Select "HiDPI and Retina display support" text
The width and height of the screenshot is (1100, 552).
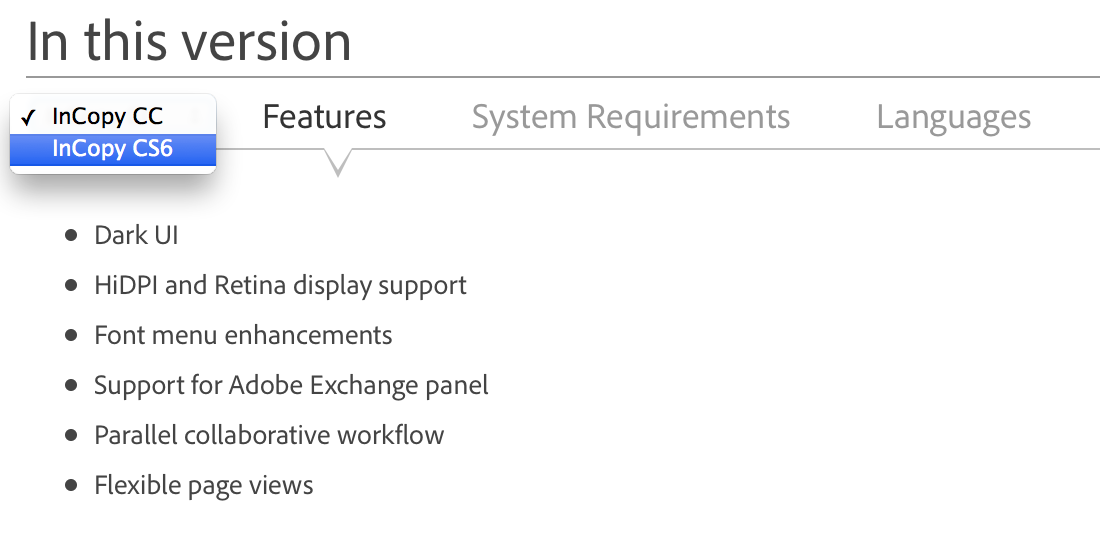point(280,286)
